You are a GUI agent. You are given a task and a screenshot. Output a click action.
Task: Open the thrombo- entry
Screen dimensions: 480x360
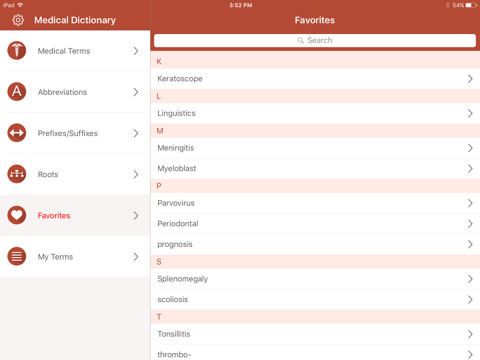(x=315, y=353)
